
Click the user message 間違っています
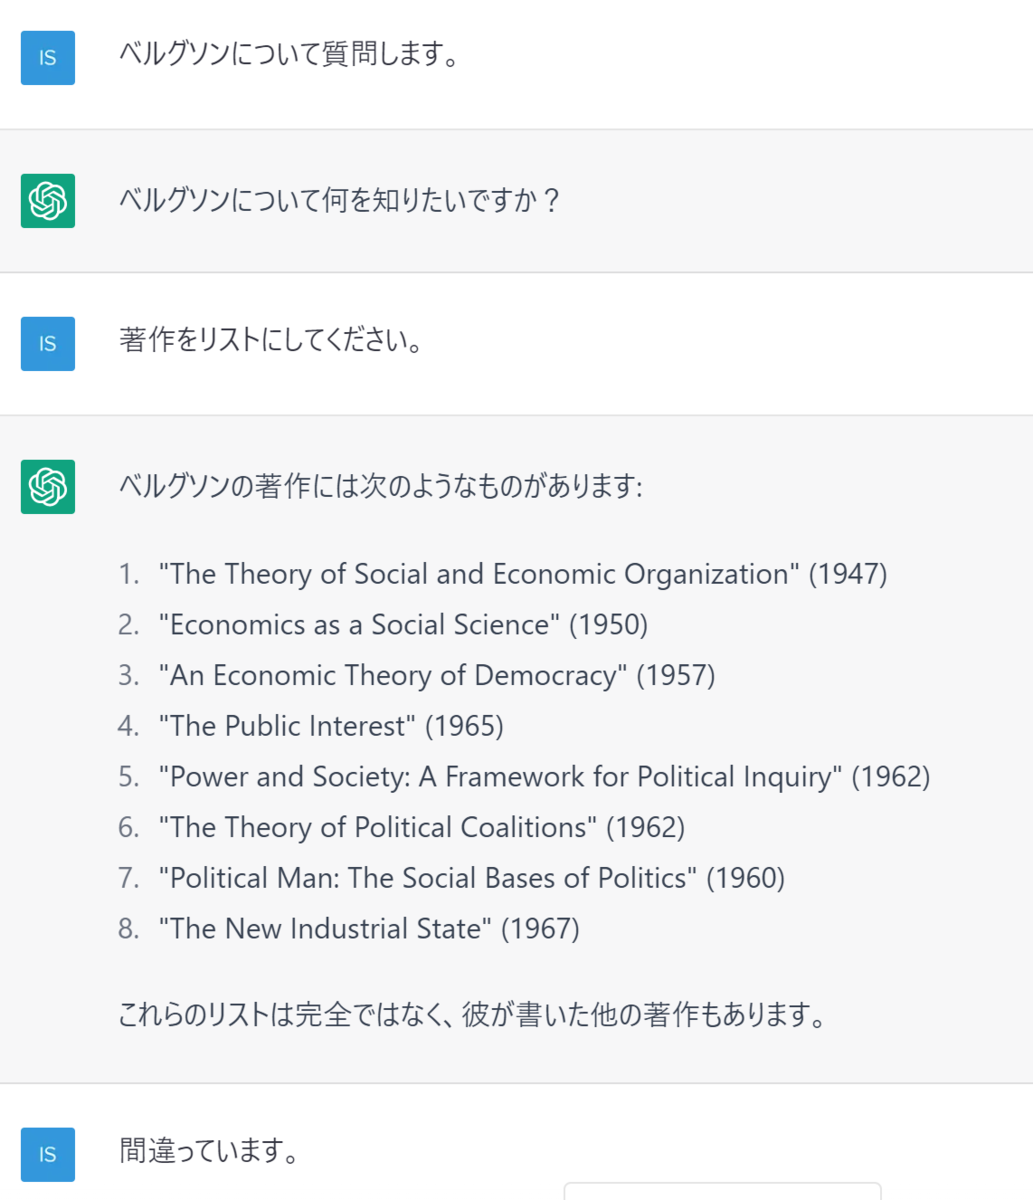pyautogui.click(x=210, y=1152)
